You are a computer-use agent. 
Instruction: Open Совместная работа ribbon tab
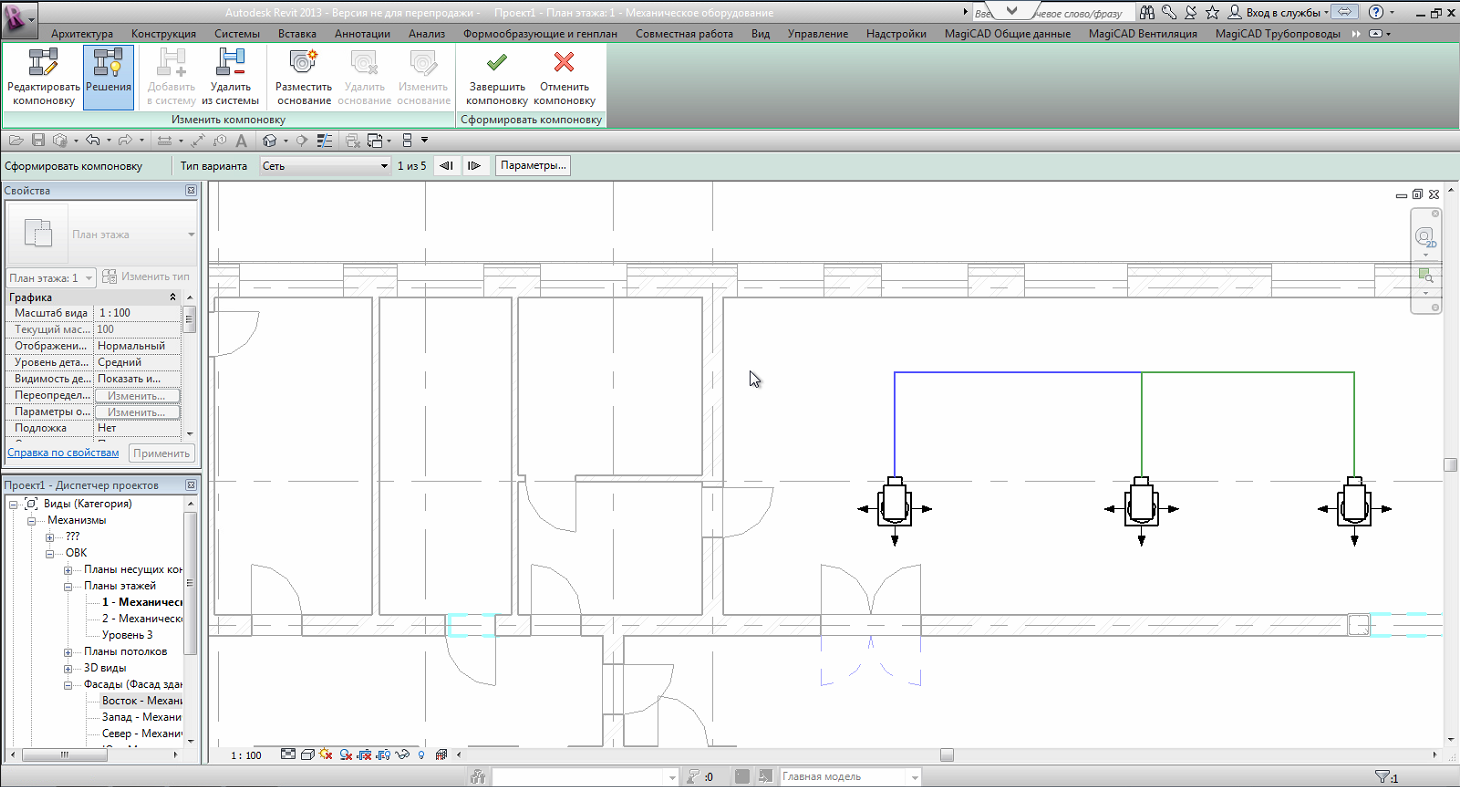tap(684, 33)
